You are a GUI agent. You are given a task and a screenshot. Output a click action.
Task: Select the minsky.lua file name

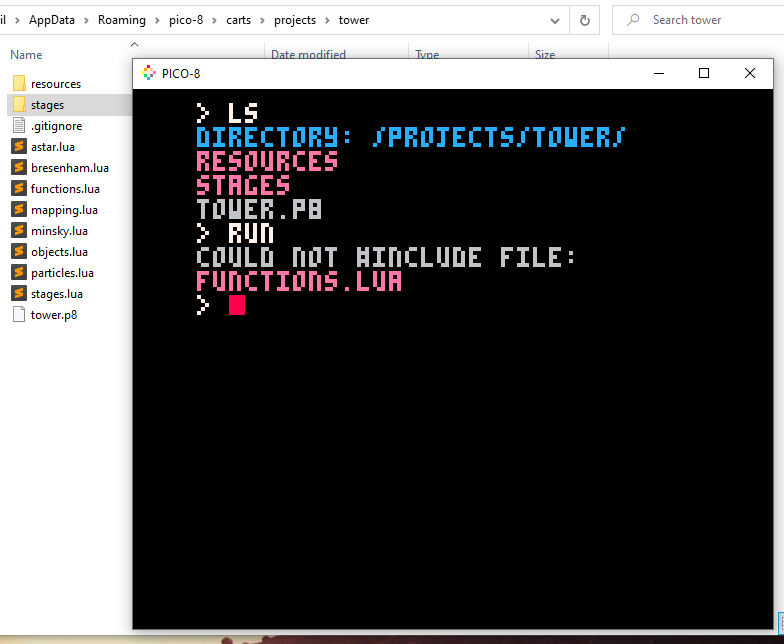click(x=59, y=231)
